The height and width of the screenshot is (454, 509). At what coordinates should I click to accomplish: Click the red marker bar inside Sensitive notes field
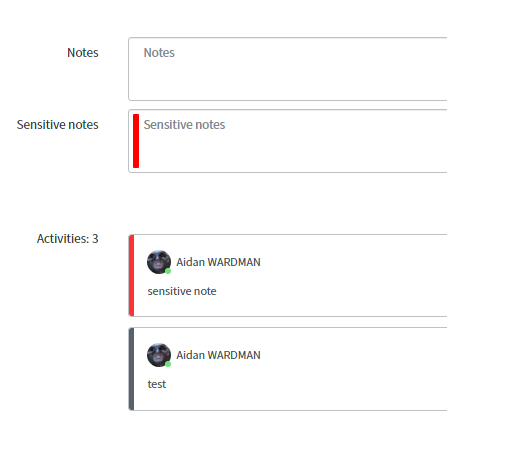point(136,141)
